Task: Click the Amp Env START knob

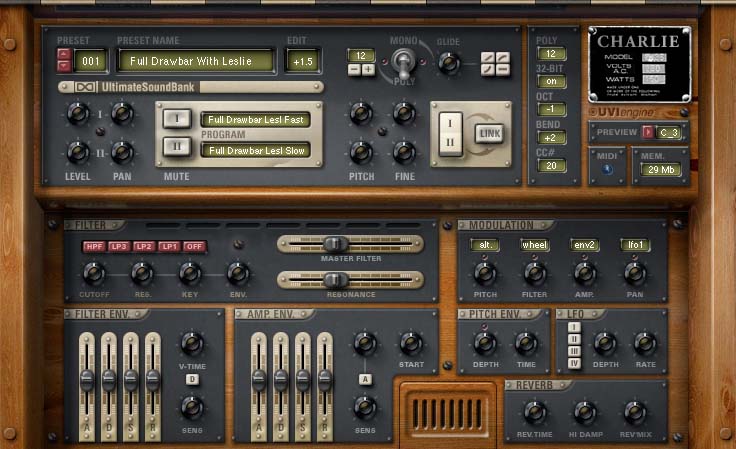Action: tap(411, 344)
